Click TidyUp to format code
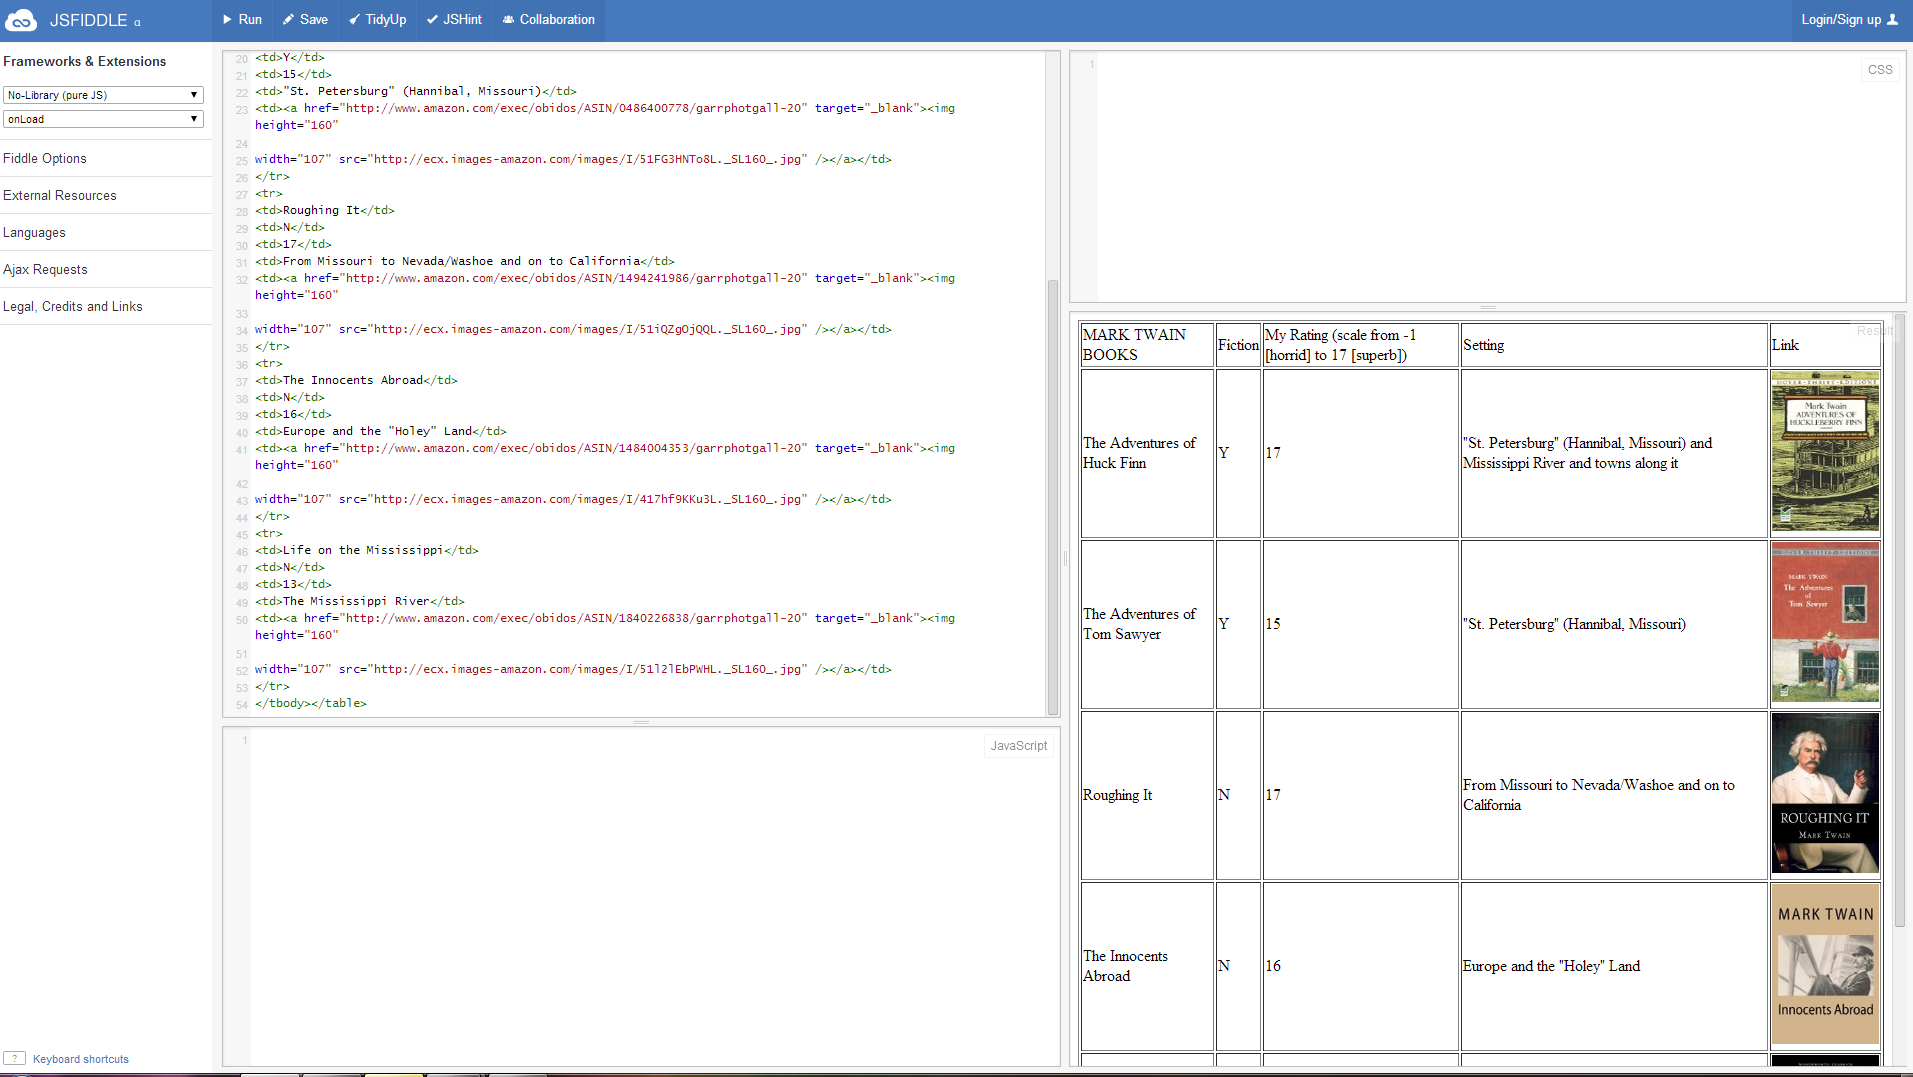 click(x=377, y=20)
